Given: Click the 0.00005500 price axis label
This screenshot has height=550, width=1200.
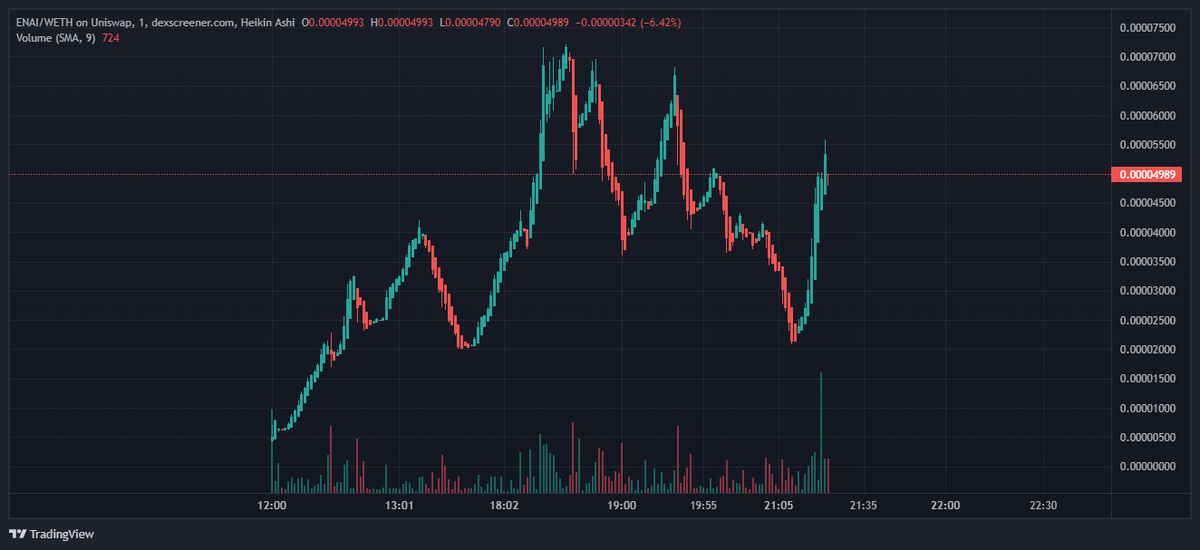Looking at the screenshot, I should (x=1147, y=145).
